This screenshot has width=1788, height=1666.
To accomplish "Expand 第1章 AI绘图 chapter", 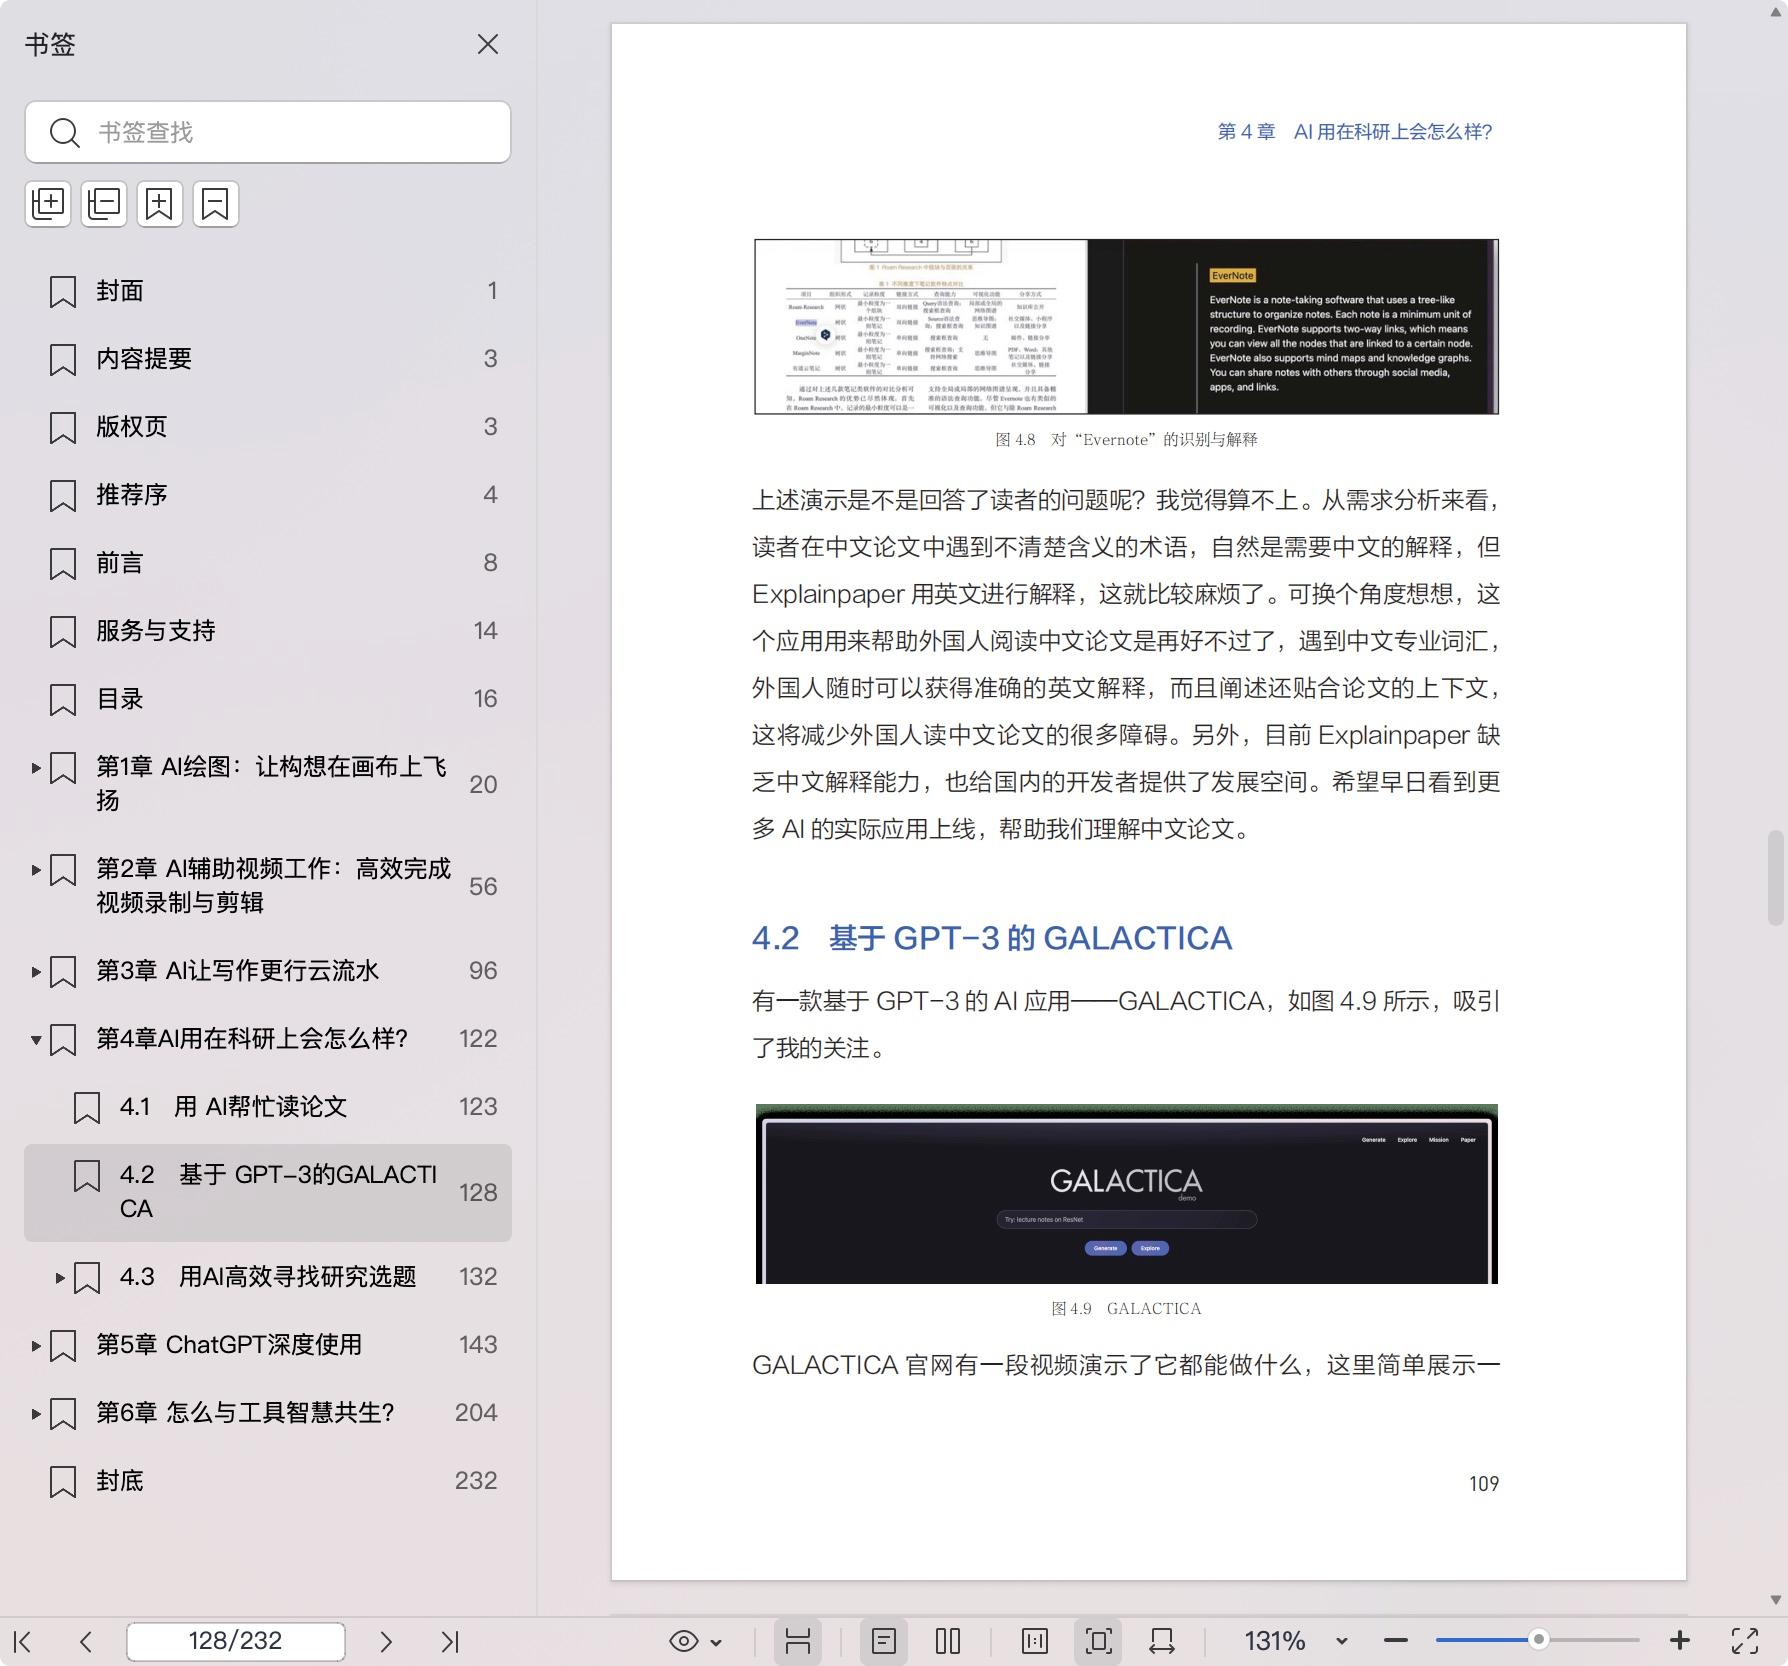I will (x=36, y=768).
